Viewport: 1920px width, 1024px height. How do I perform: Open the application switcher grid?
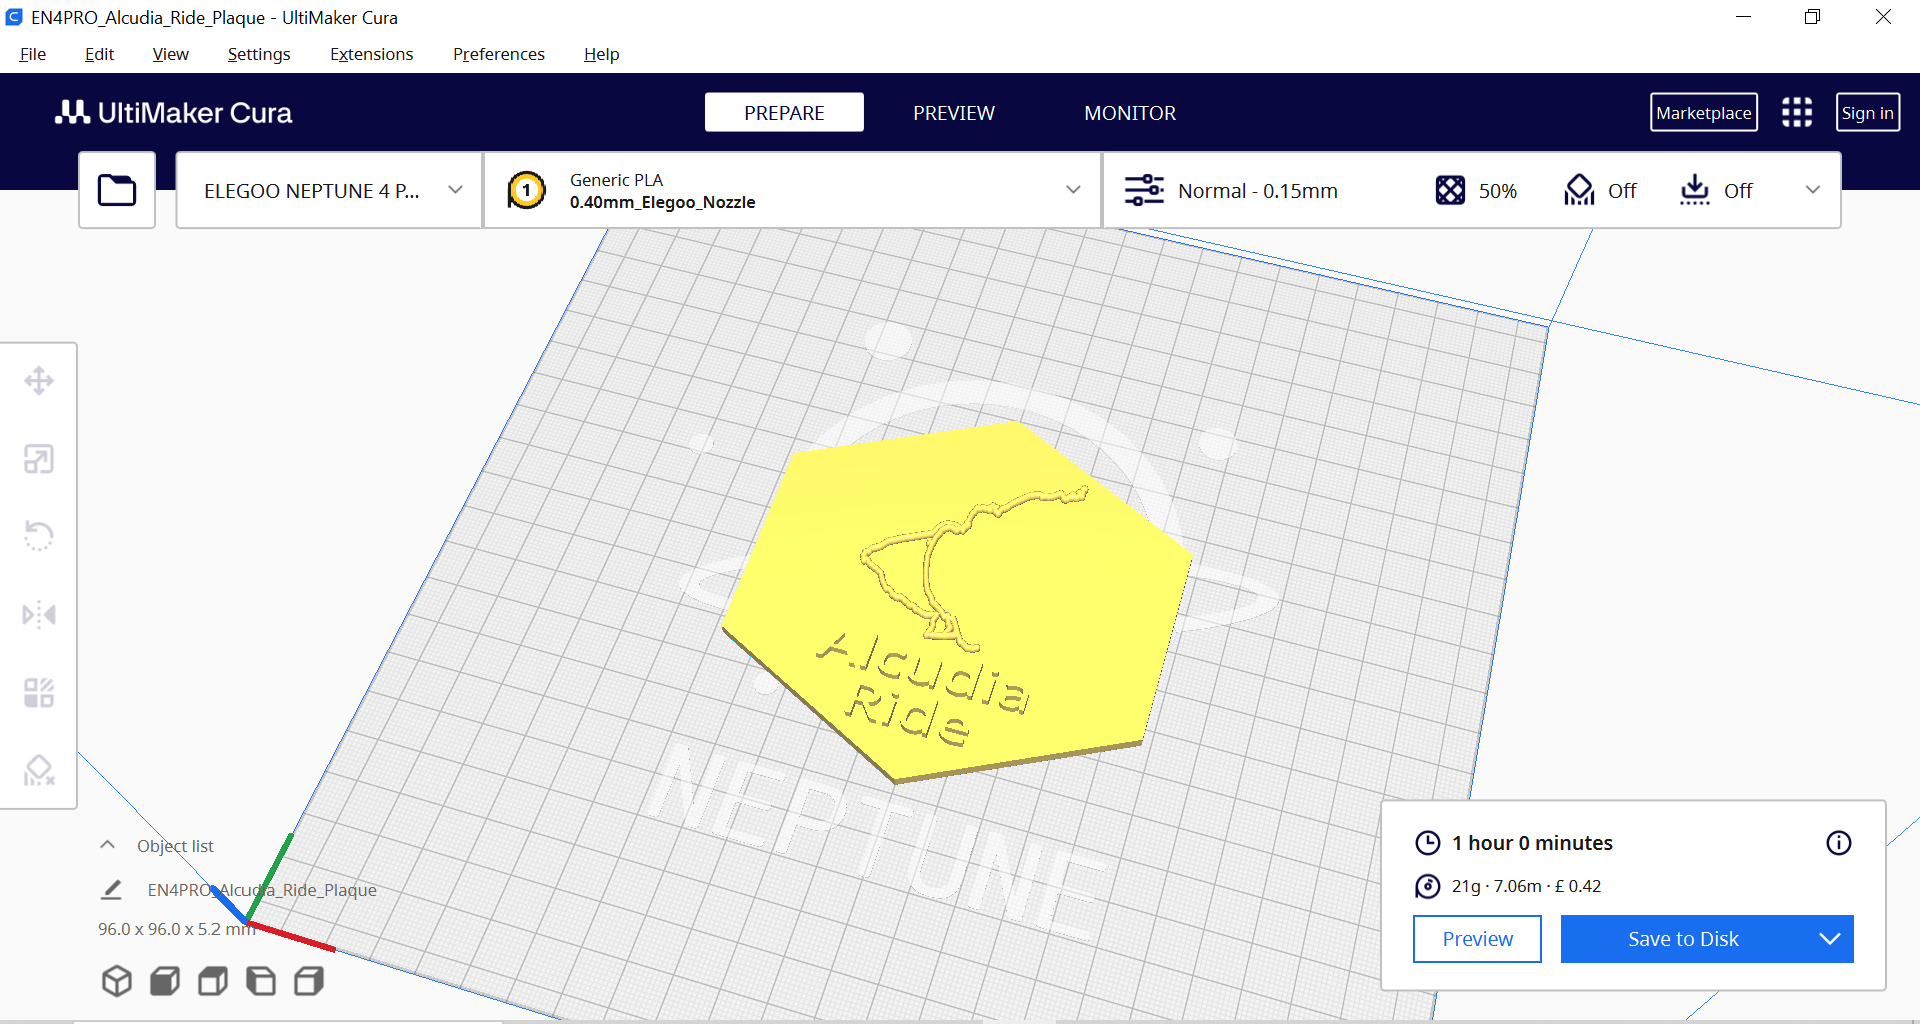(1797, 112)
